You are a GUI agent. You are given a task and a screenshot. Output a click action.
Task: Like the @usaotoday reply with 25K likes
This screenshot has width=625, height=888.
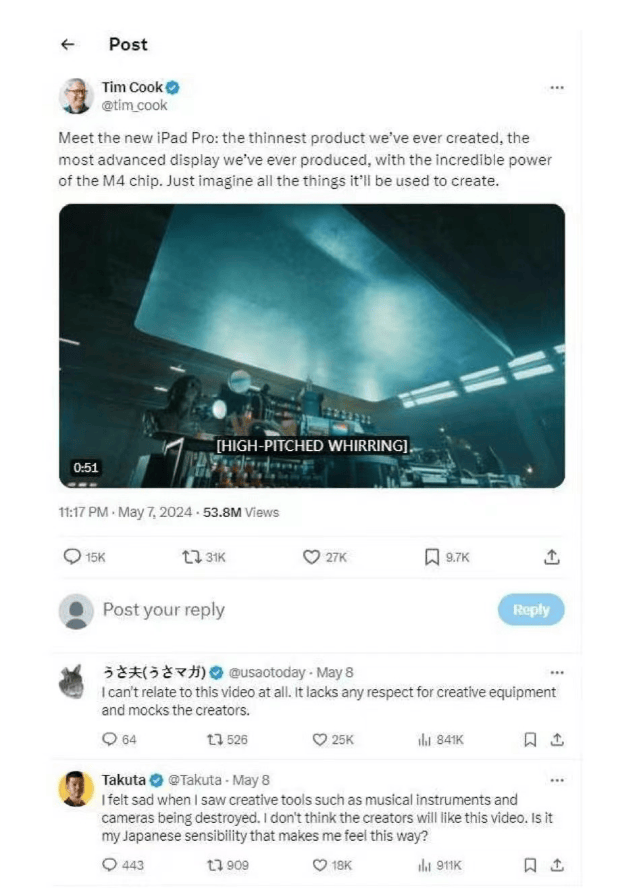[320, 740]
